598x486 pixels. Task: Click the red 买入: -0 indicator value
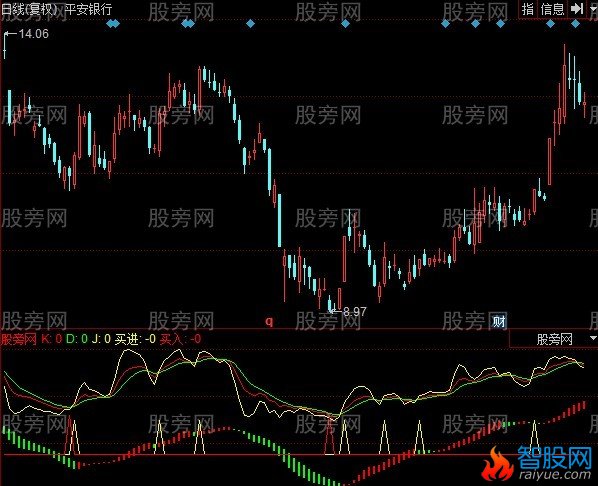coord(180,339)
